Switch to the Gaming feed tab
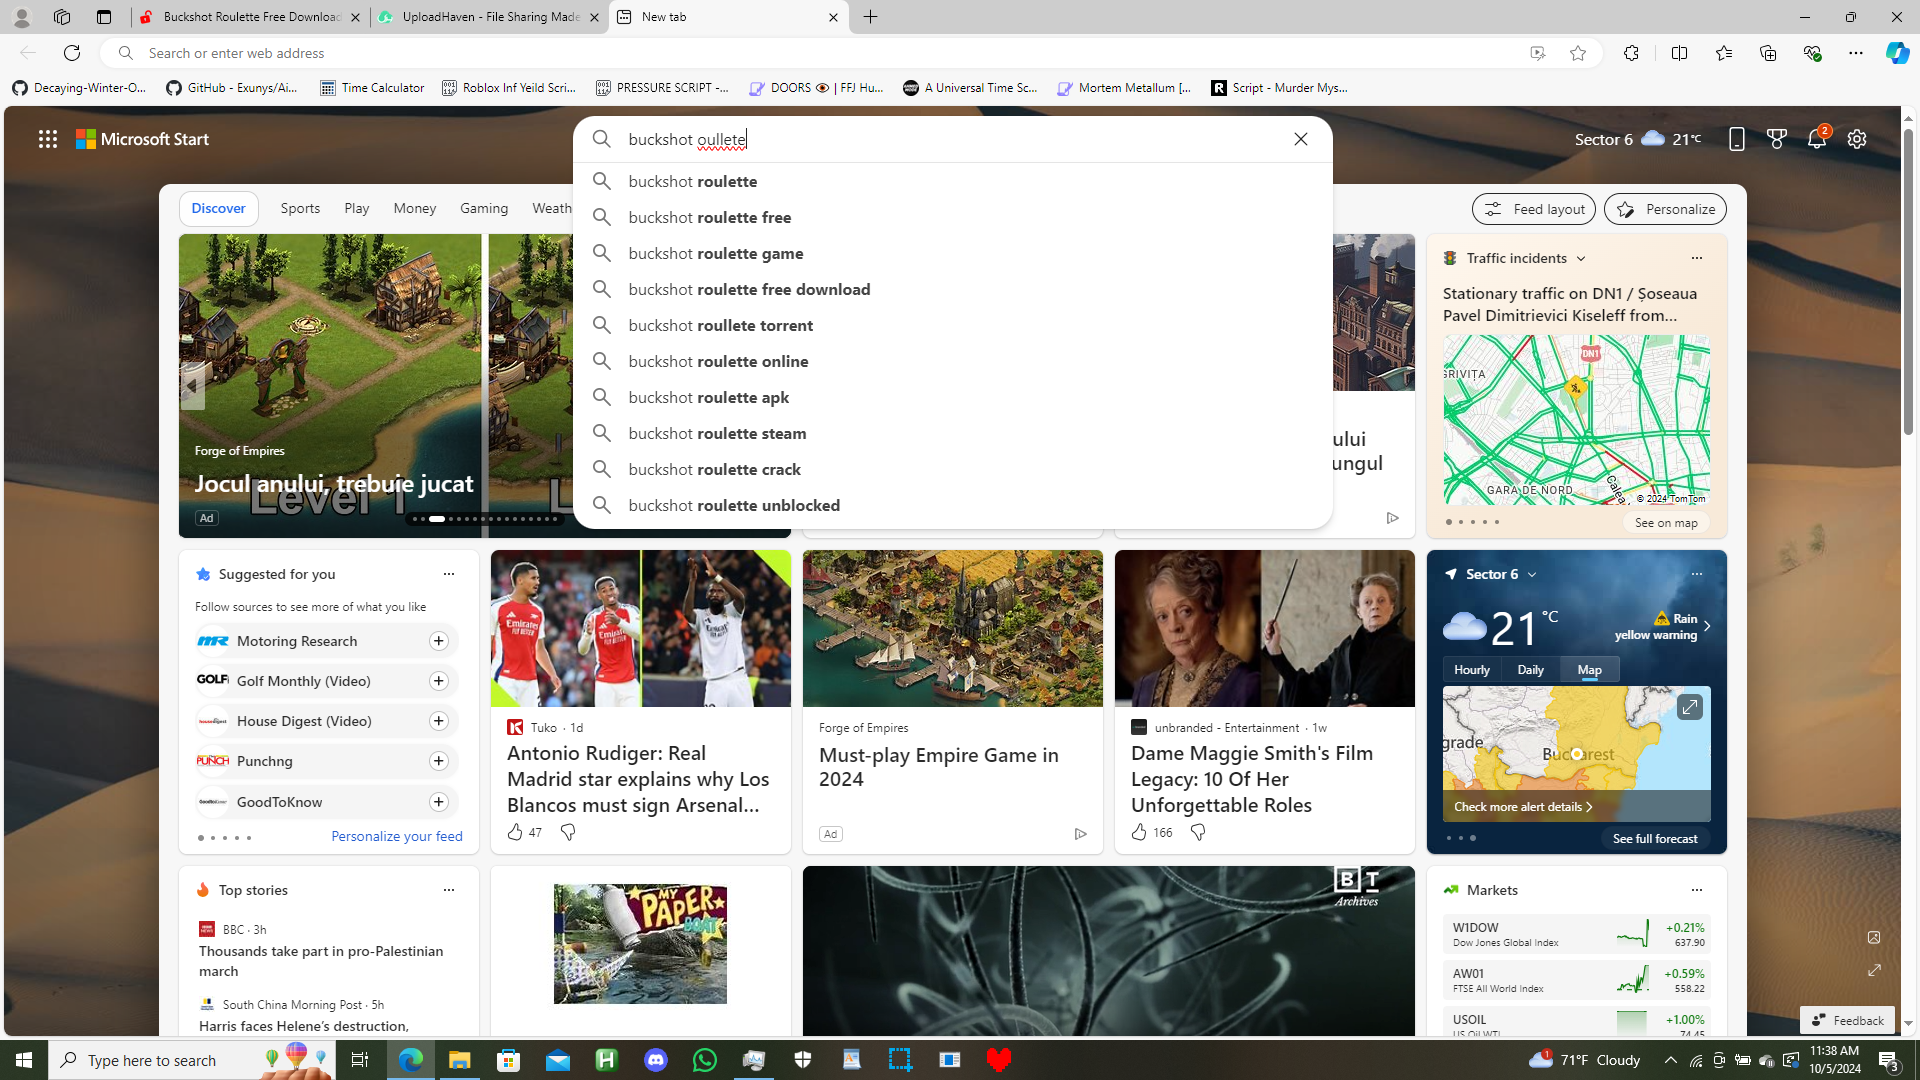This screenshot has width=1920, height=1080. (483, 208)
